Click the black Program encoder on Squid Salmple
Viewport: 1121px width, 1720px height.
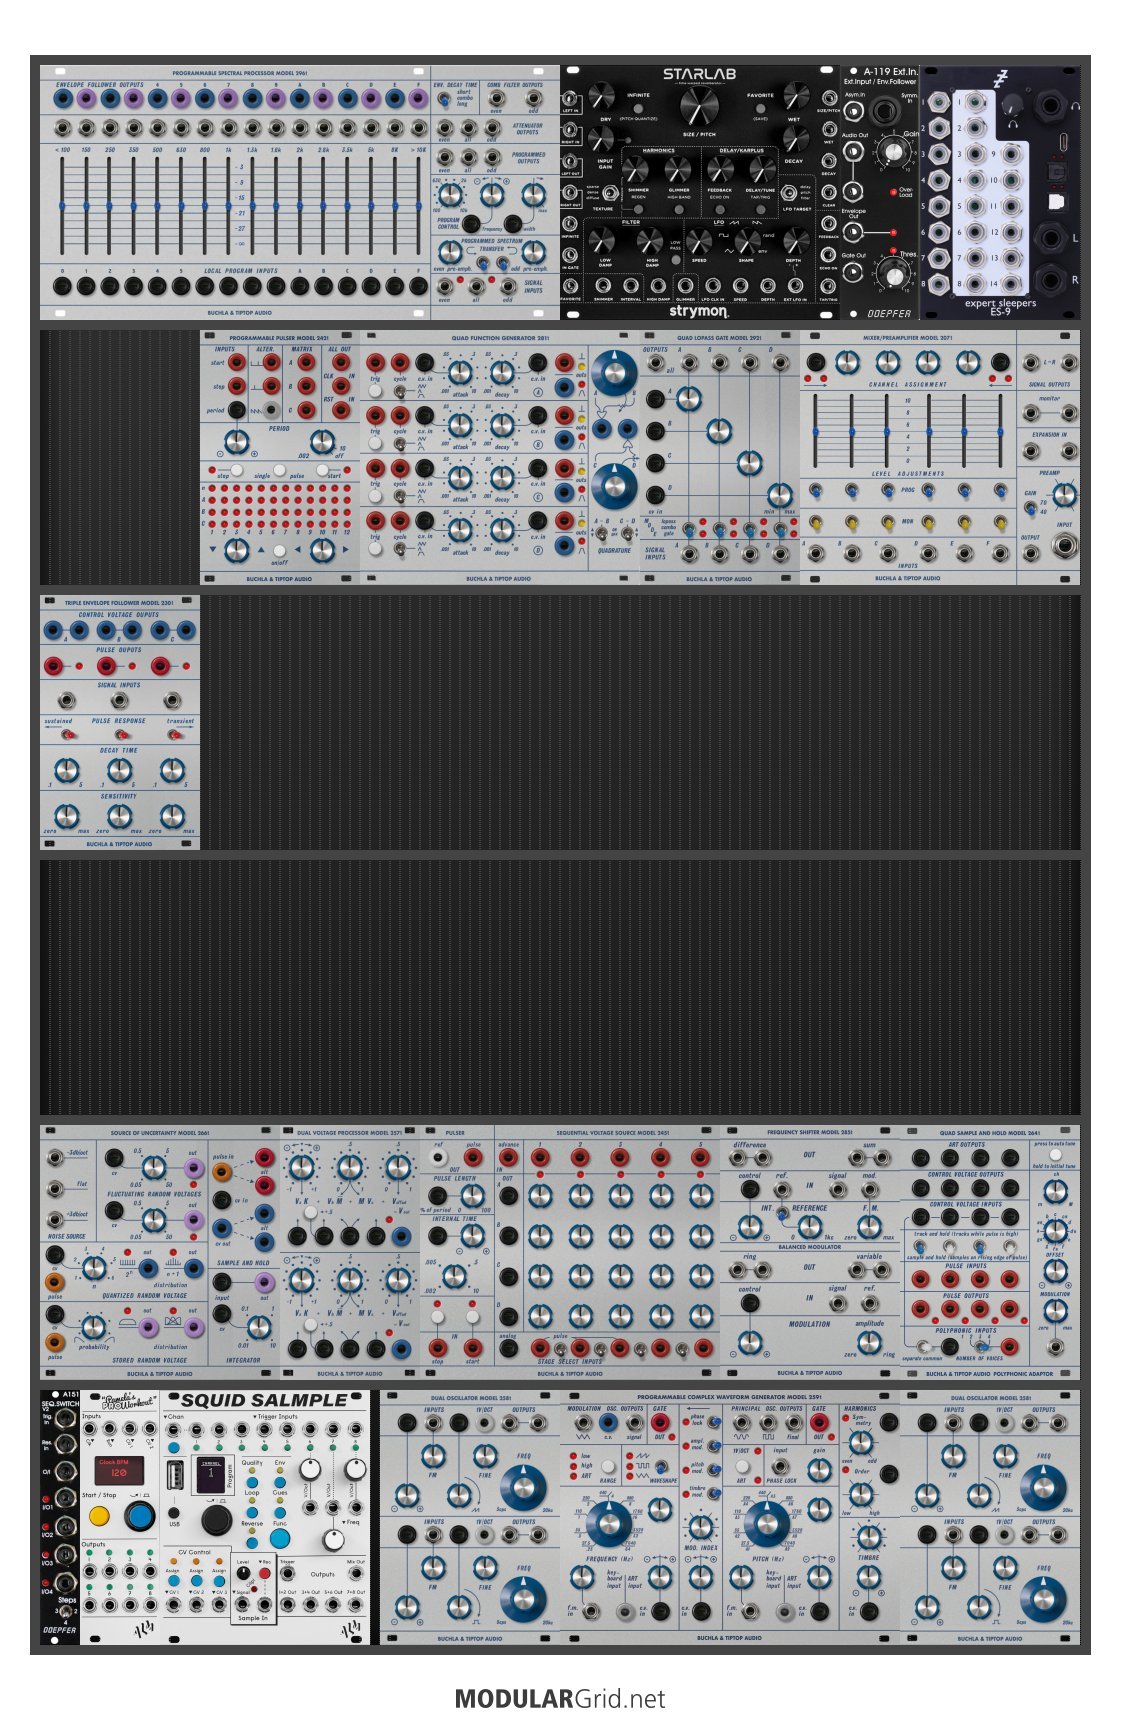click(216, 1519)
